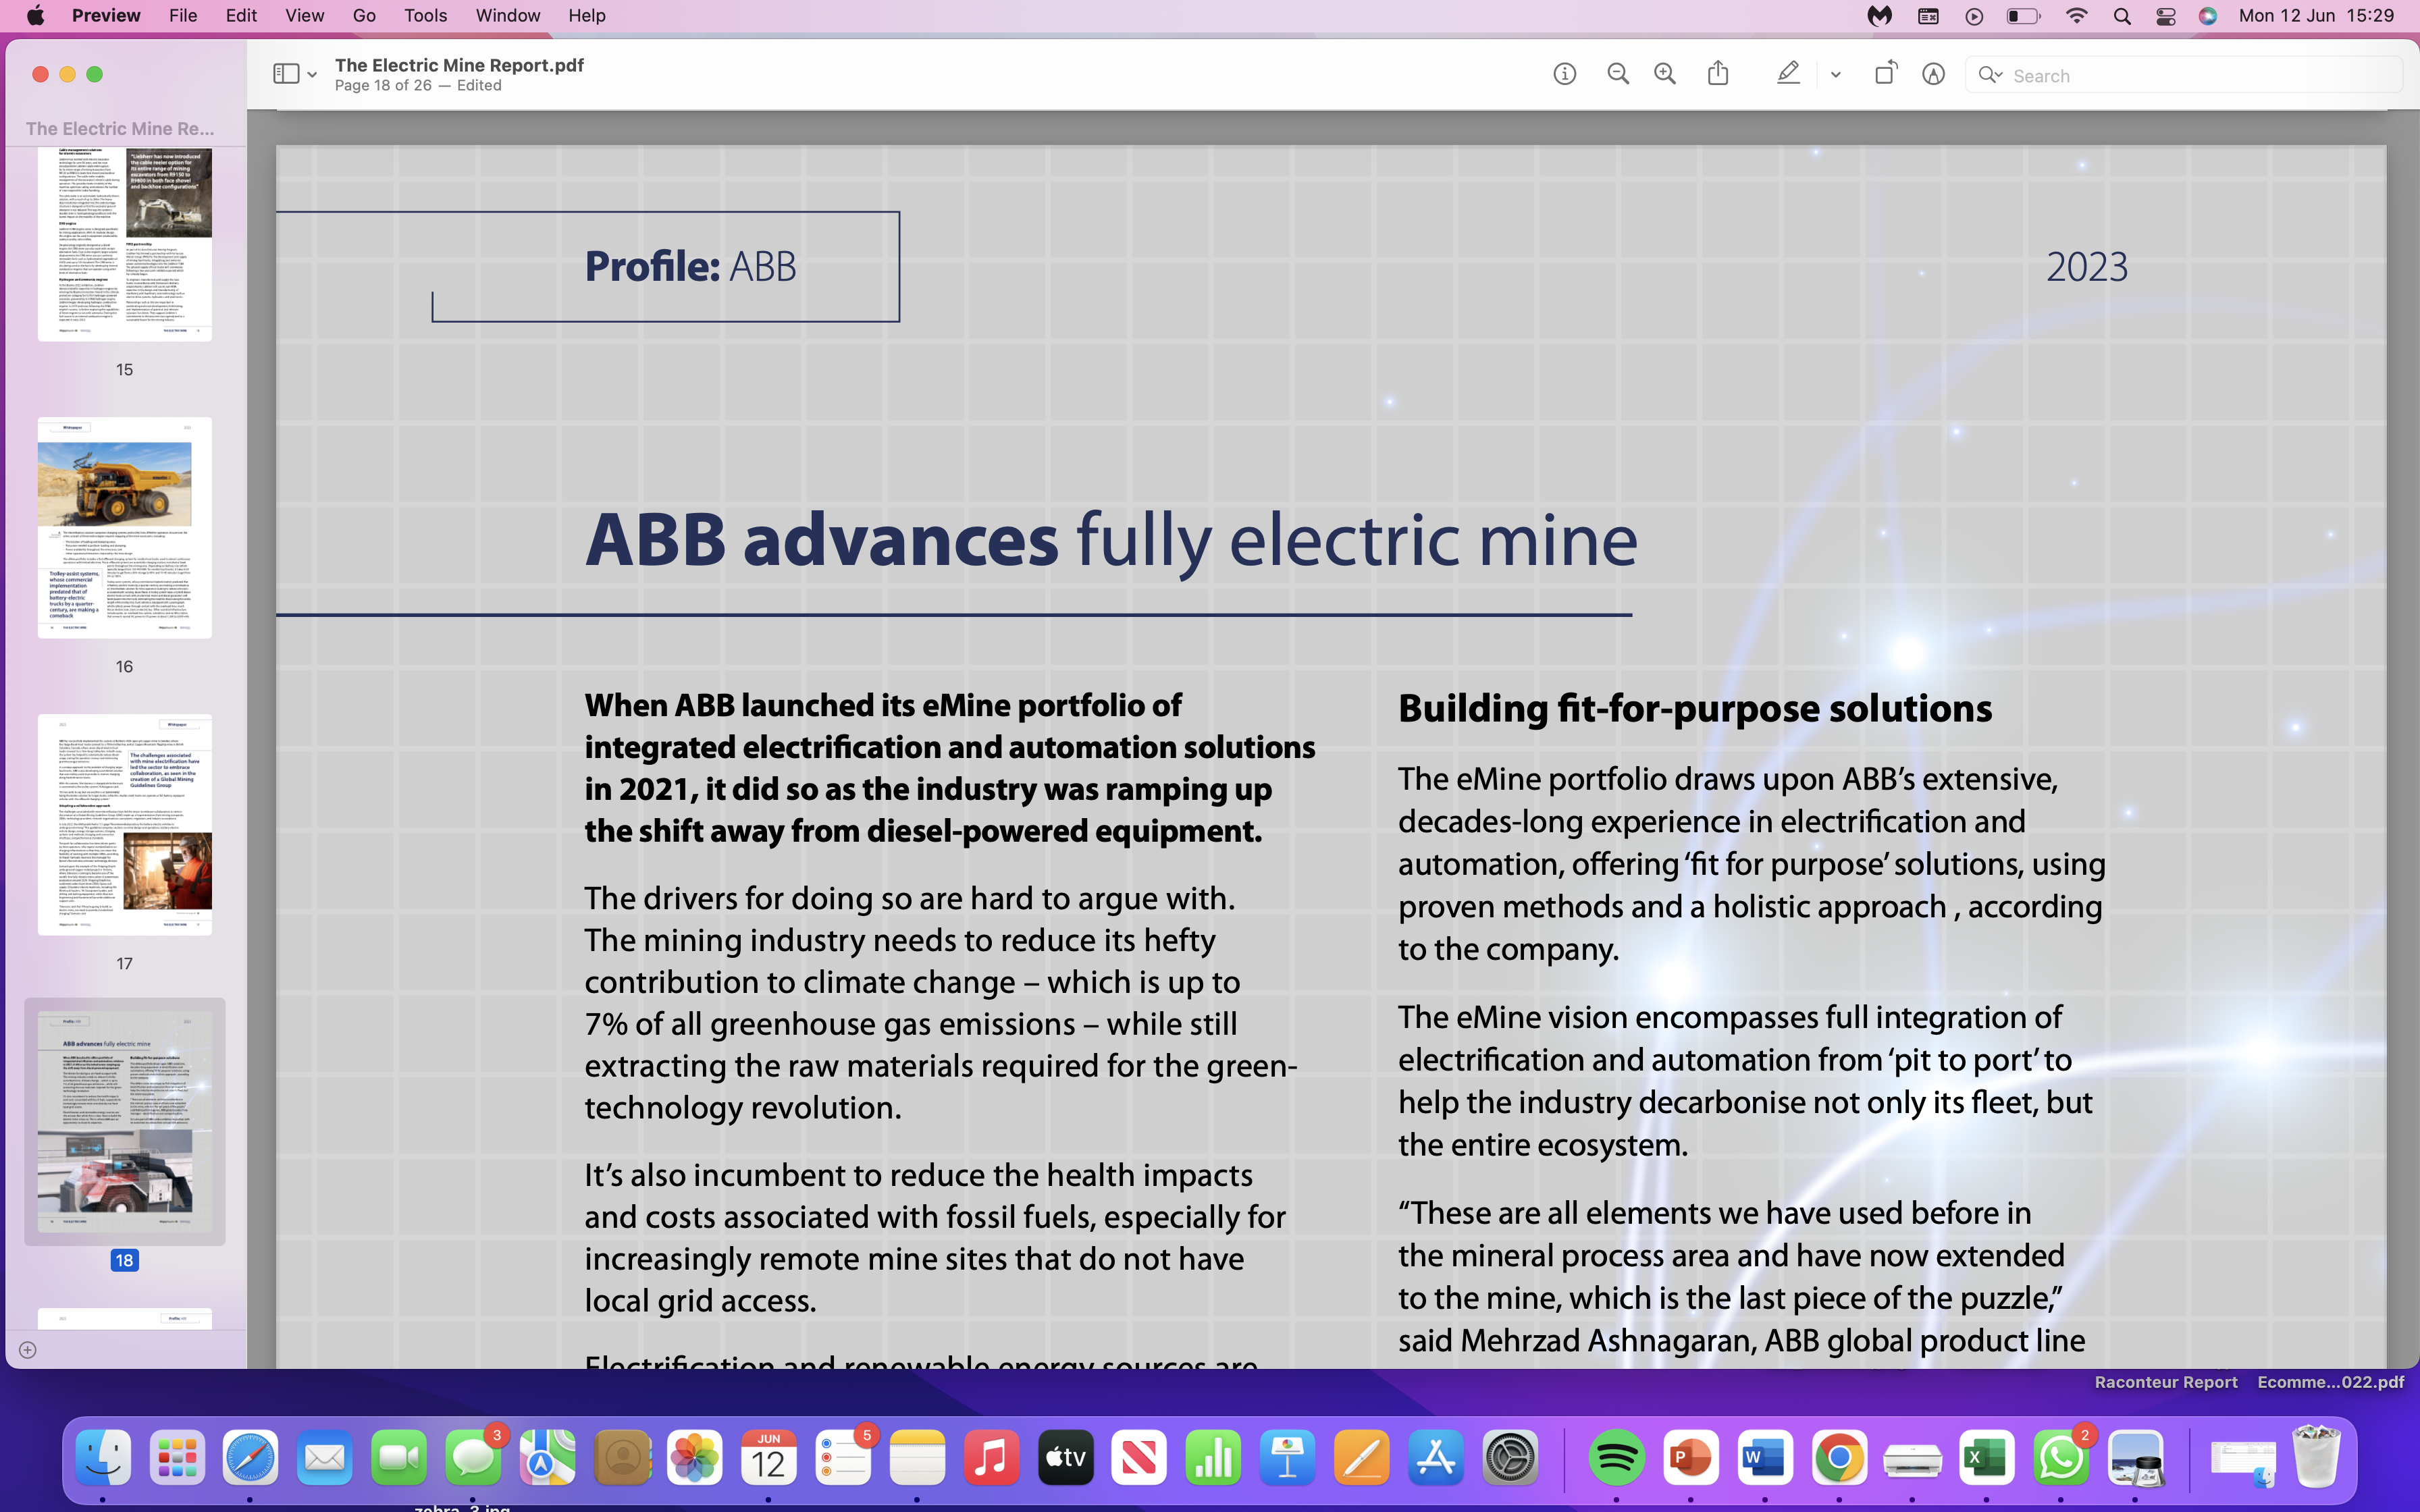Open Spotify from the Dock
Screen dimensions: 2420x1512
(x=1616, y=1459)
